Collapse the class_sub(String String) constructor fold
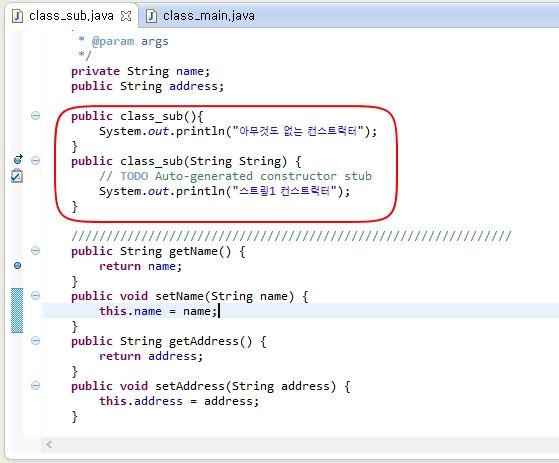 tap(35, 161)
